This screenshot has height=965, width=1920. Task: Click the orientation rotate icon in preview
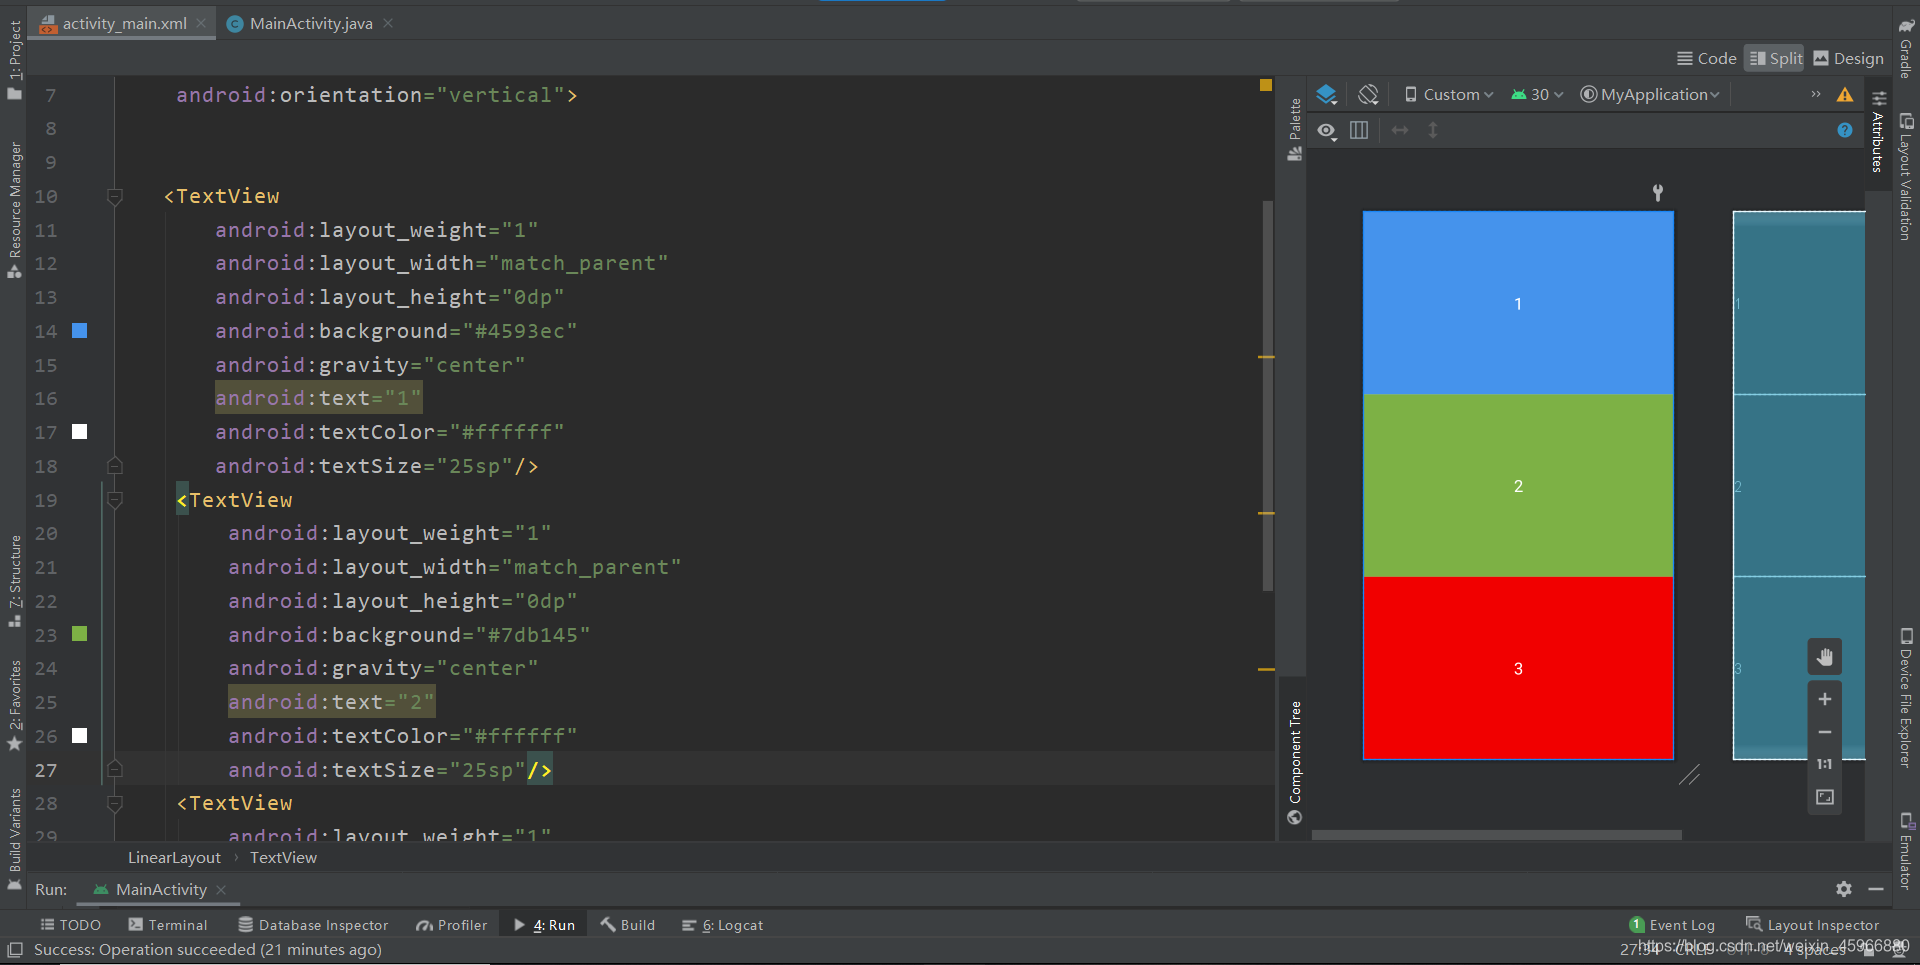pos(1369,95)
